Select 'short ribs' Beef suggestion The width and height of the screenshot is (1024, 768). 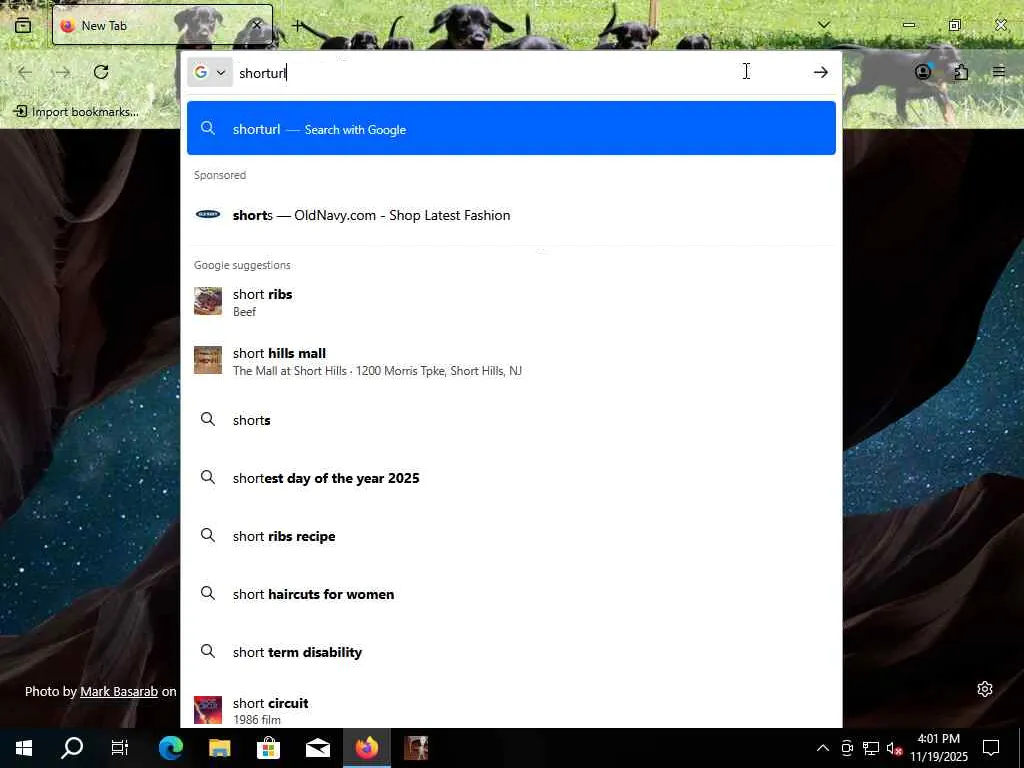pyautogui.click(x=511, y=302)
